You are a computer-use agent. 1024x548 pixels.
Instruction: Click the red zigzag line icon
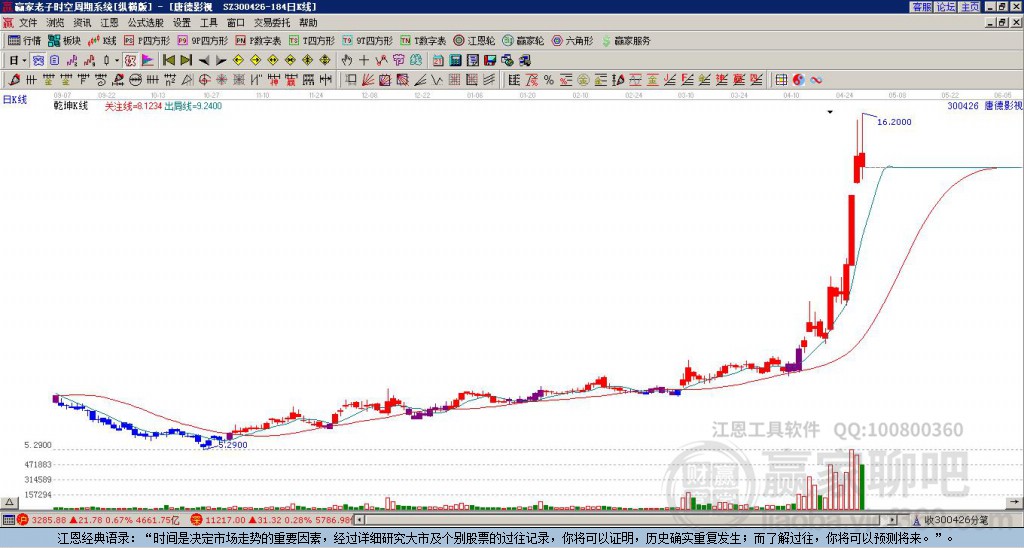point(381,61)
